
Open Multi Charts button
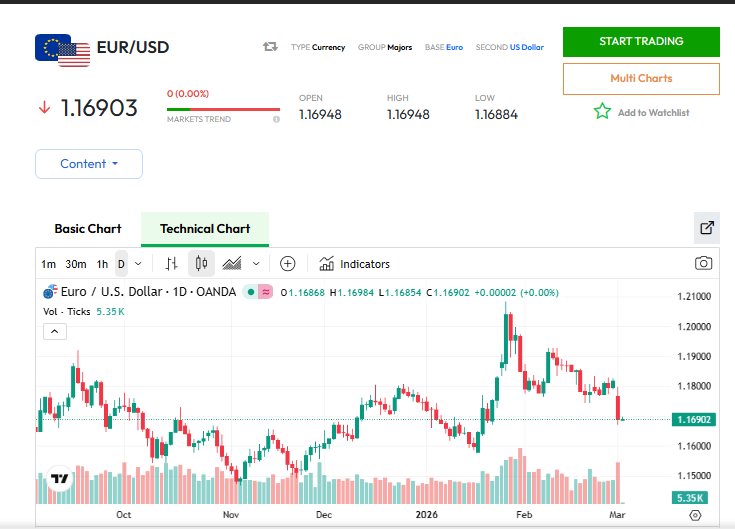[641, 78]
